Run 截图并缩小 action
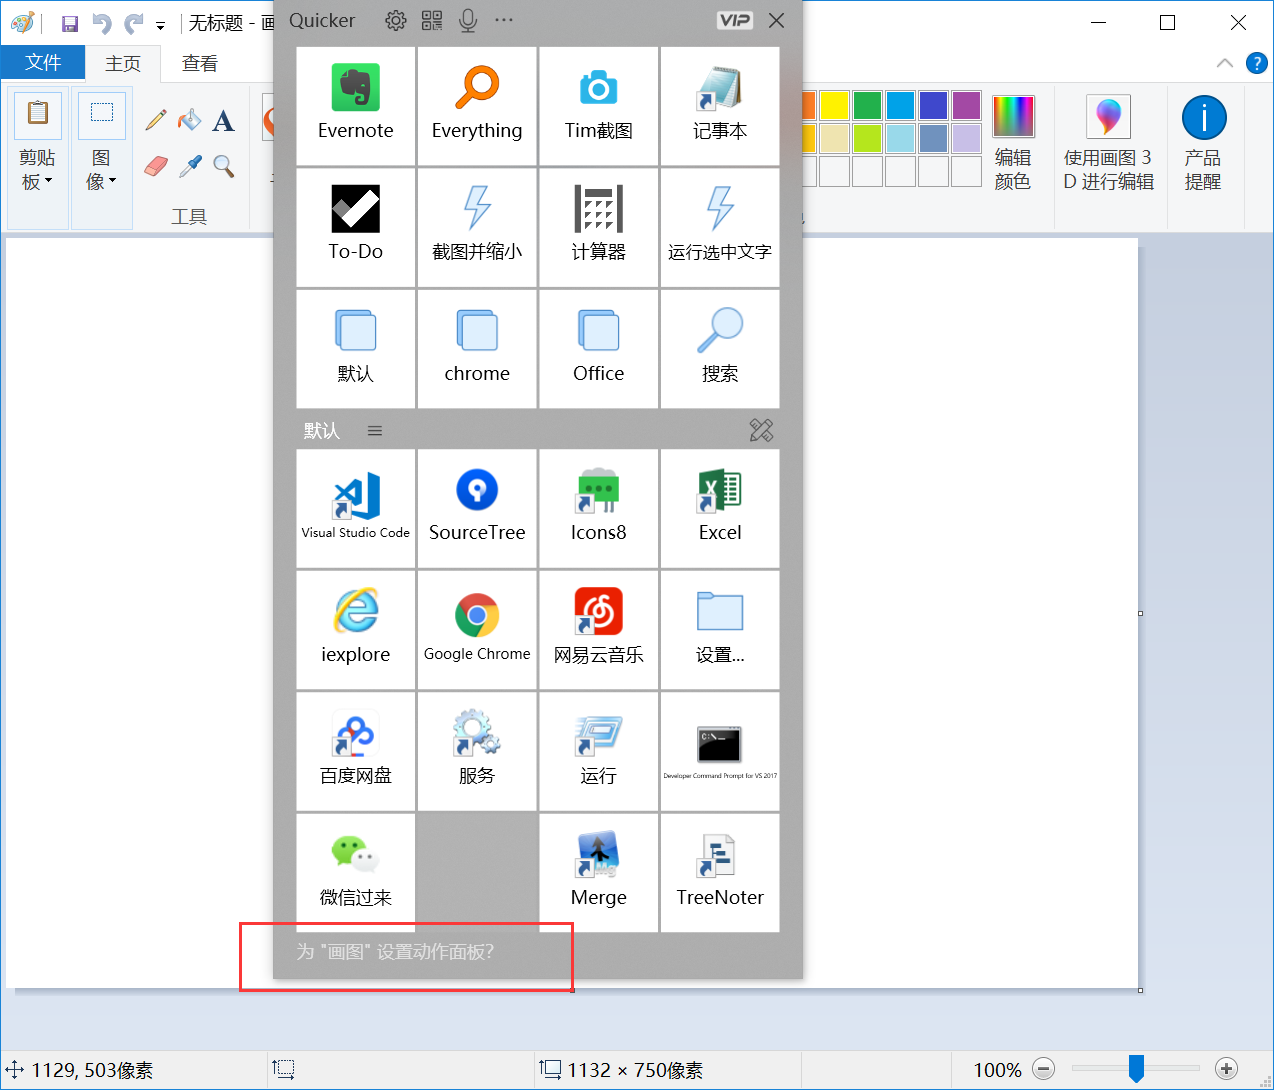 477,227
